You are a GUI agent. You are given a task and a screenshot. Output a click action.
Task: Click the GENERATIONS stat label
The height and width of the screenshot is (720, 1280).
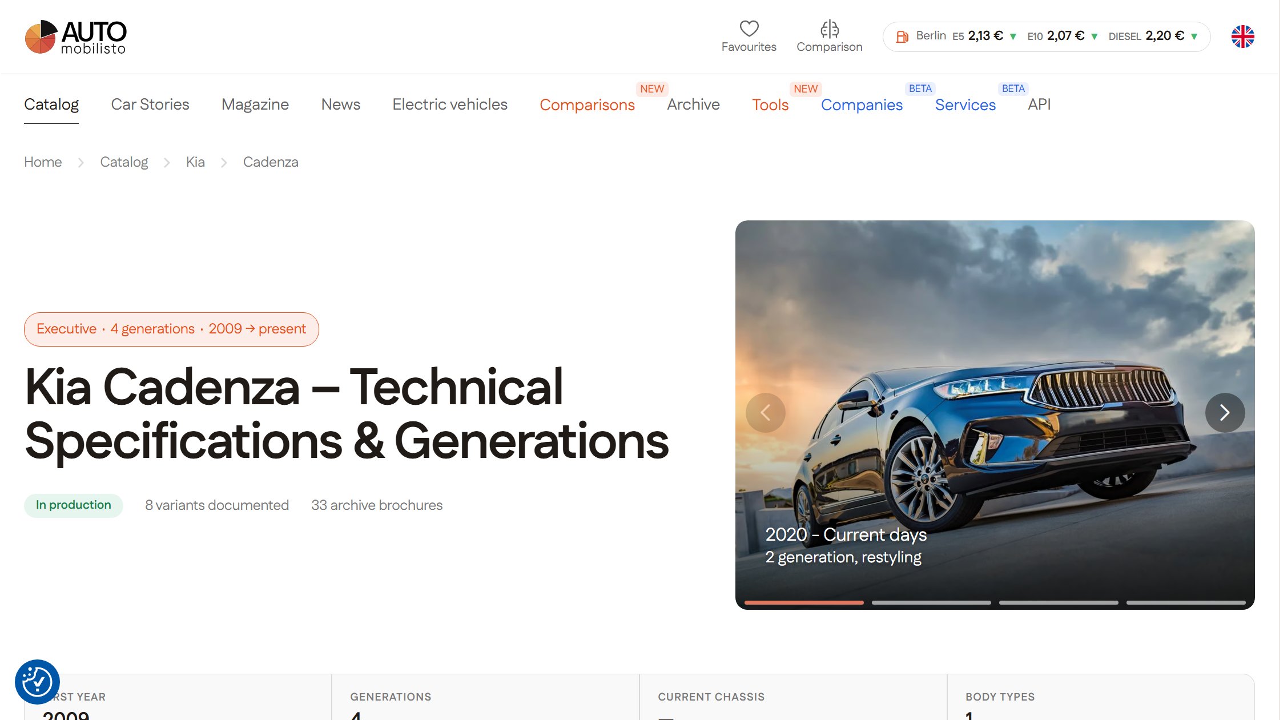pyautogui.click(x=391, y=697)
